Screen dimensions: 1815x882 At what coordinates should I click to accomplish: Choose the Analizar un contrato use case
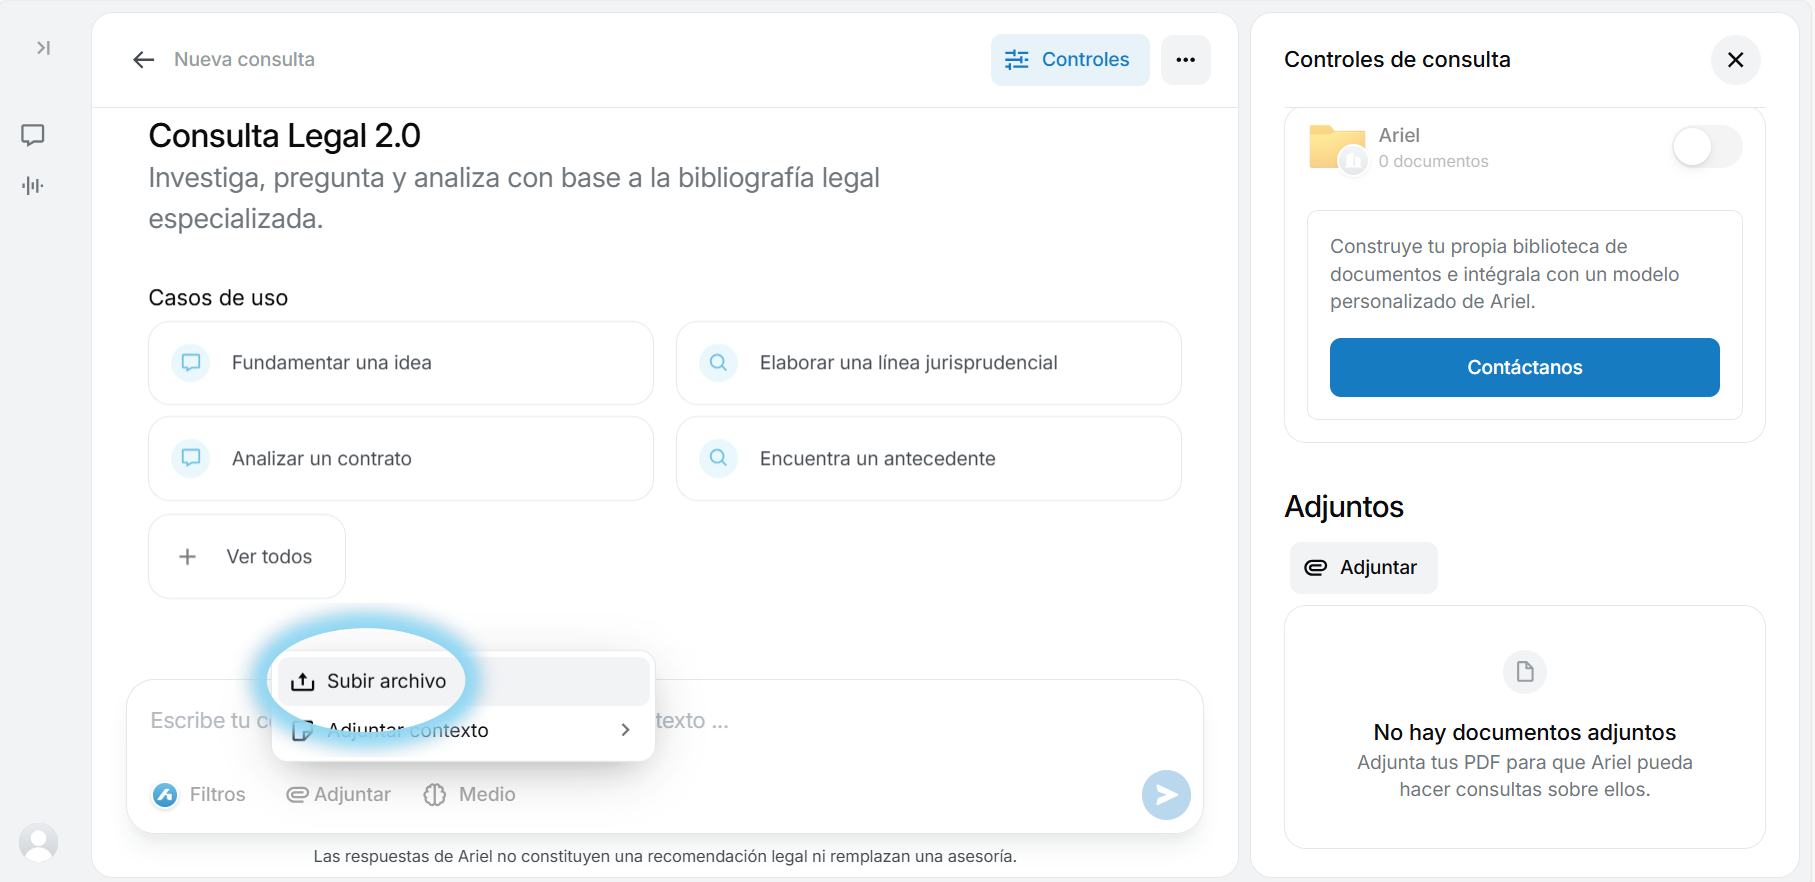point(400,459)
